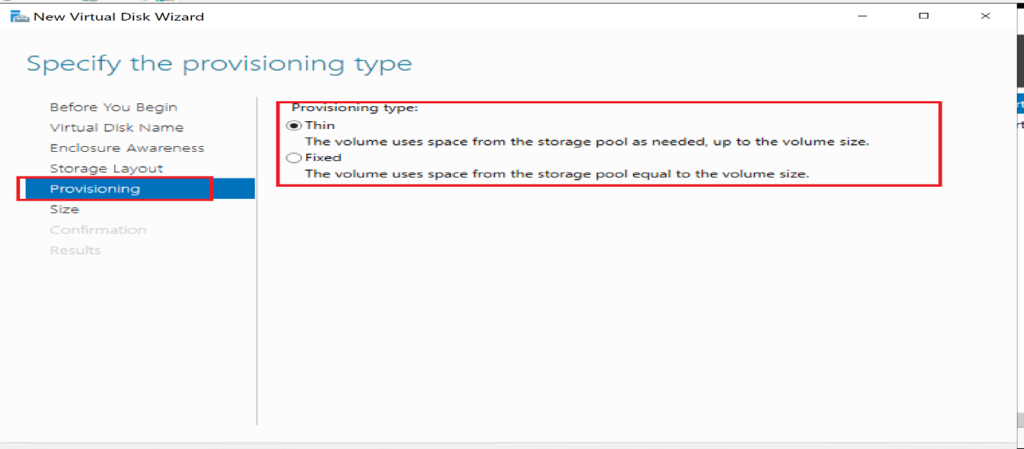Navigate to the Storage Layout step
The width and height of the screenshot is (1024, 449).
pos(106,169)
